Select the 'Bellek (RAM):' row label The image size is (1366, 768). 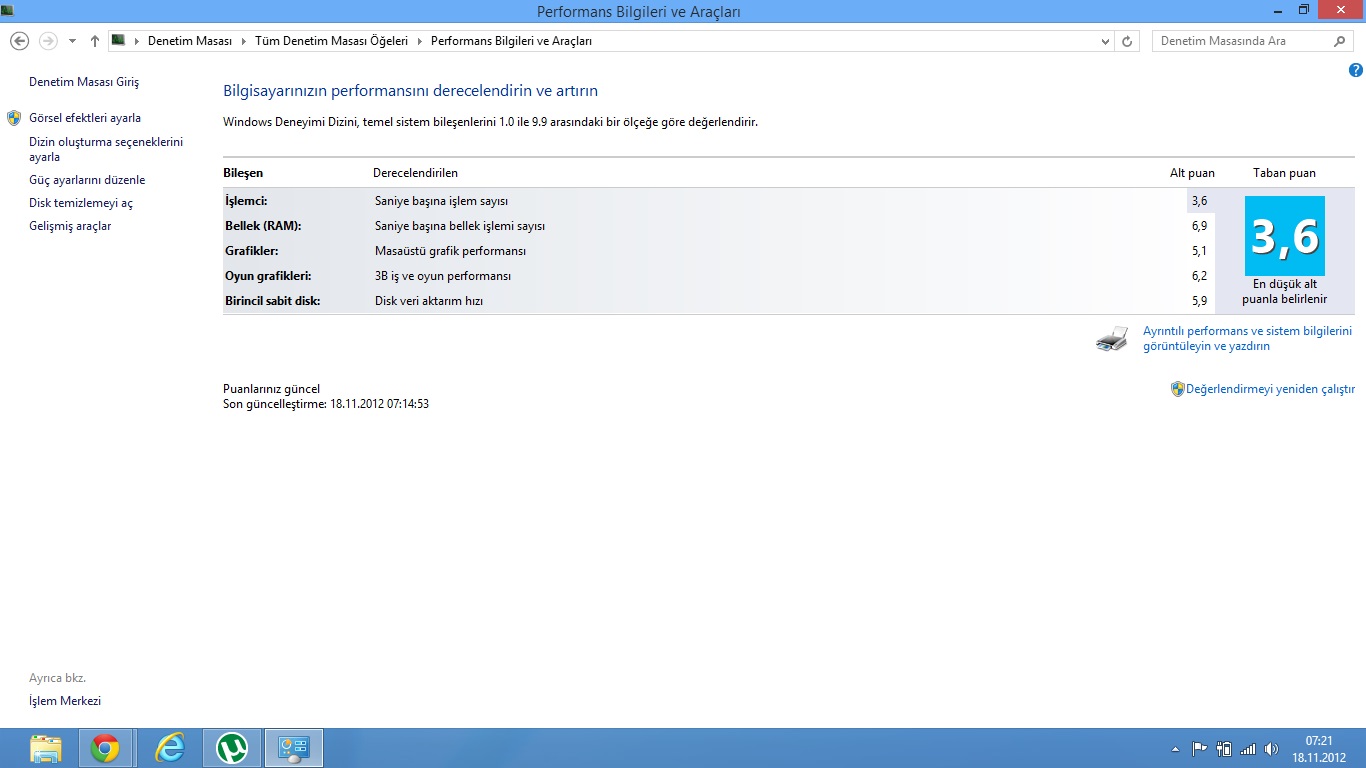point(263,226)
